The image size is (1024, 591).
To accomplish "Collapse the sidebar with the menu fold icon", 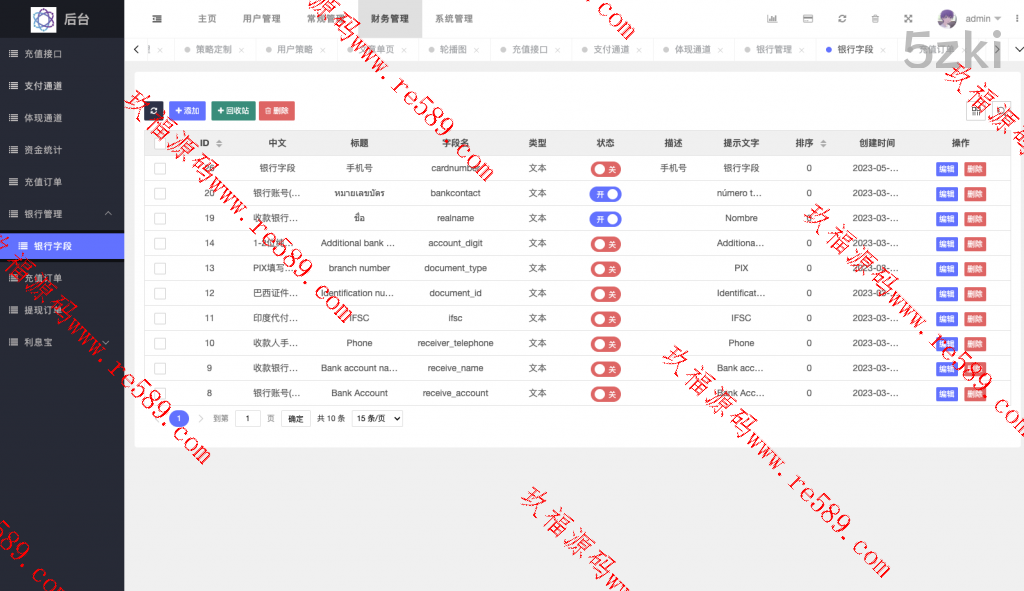I will point(157,19).
